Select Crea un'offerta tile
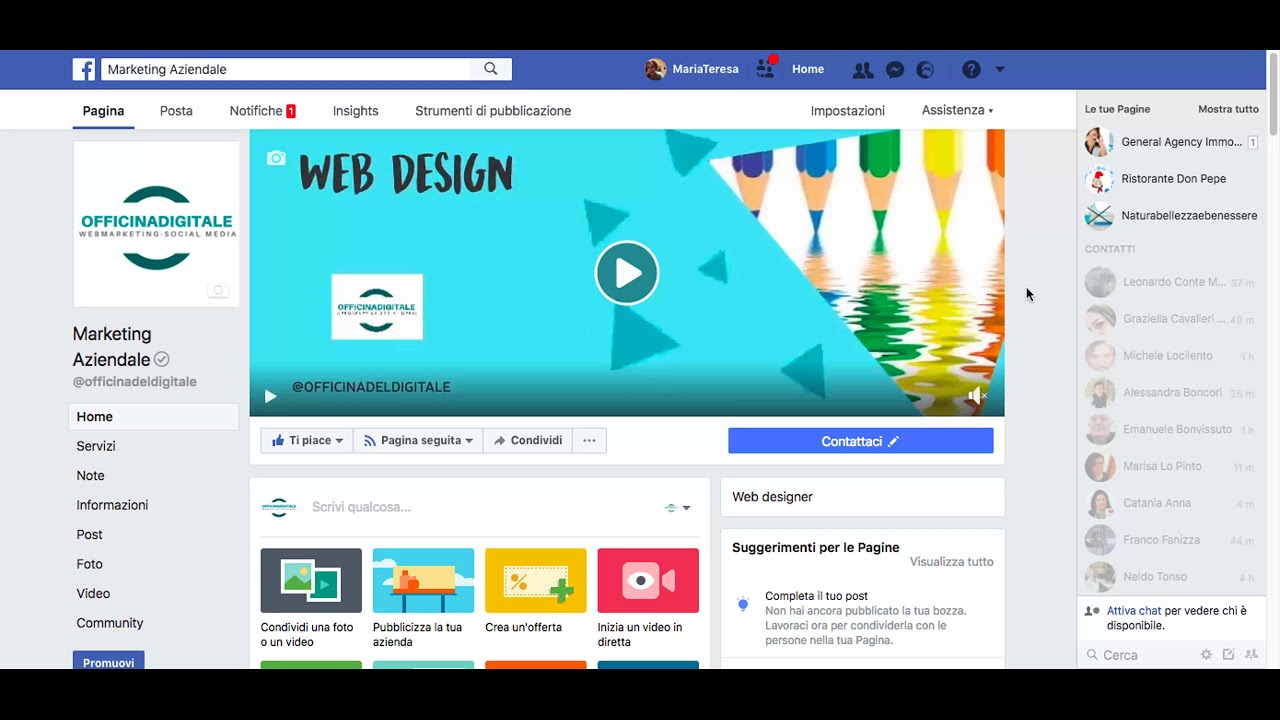Screen dimensions: 1280x720 [x=536, y=591]
